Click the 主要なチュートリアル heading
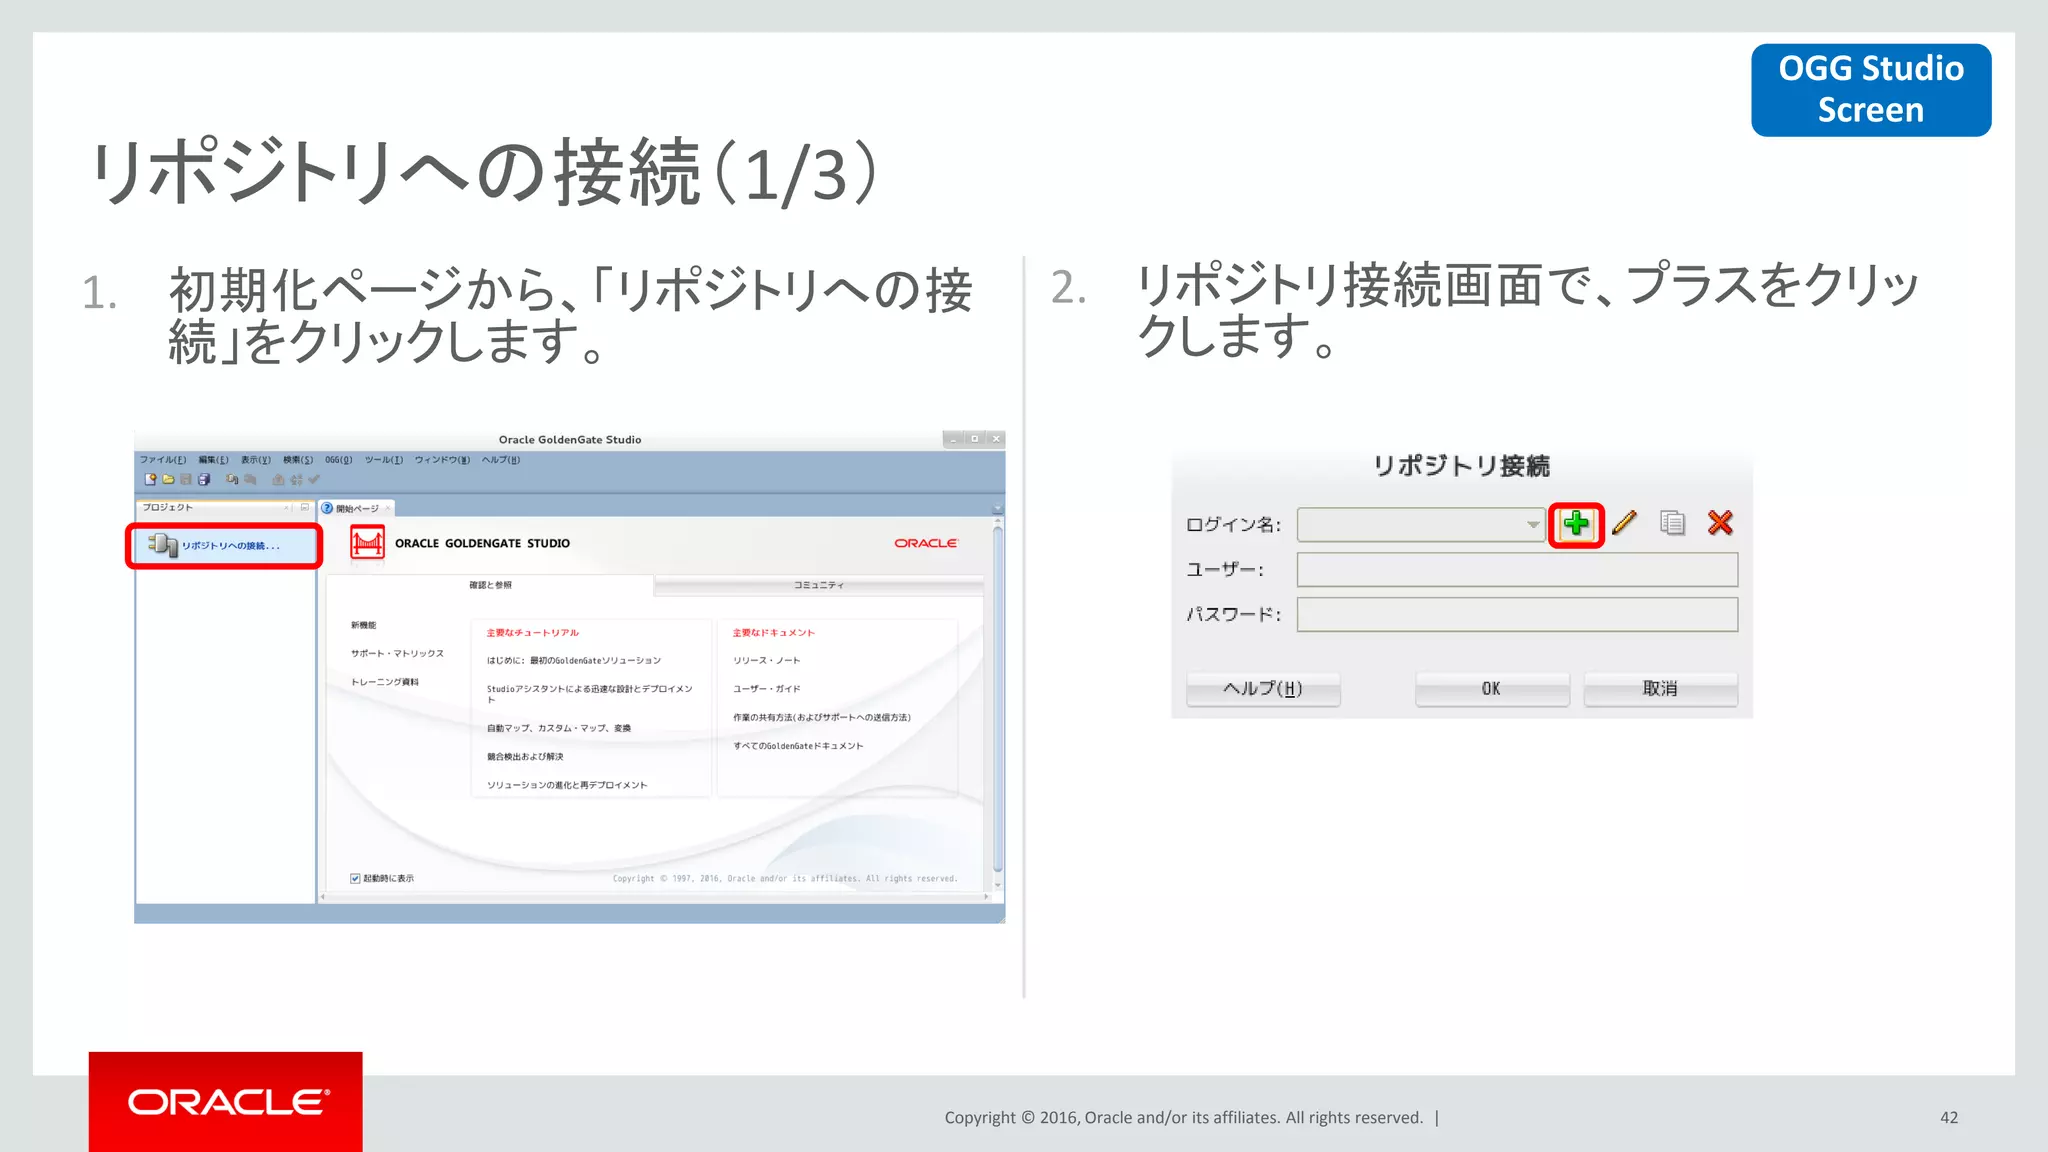Image resolution: width=2048 pixels, height=1152 pixels. [532, 632]
